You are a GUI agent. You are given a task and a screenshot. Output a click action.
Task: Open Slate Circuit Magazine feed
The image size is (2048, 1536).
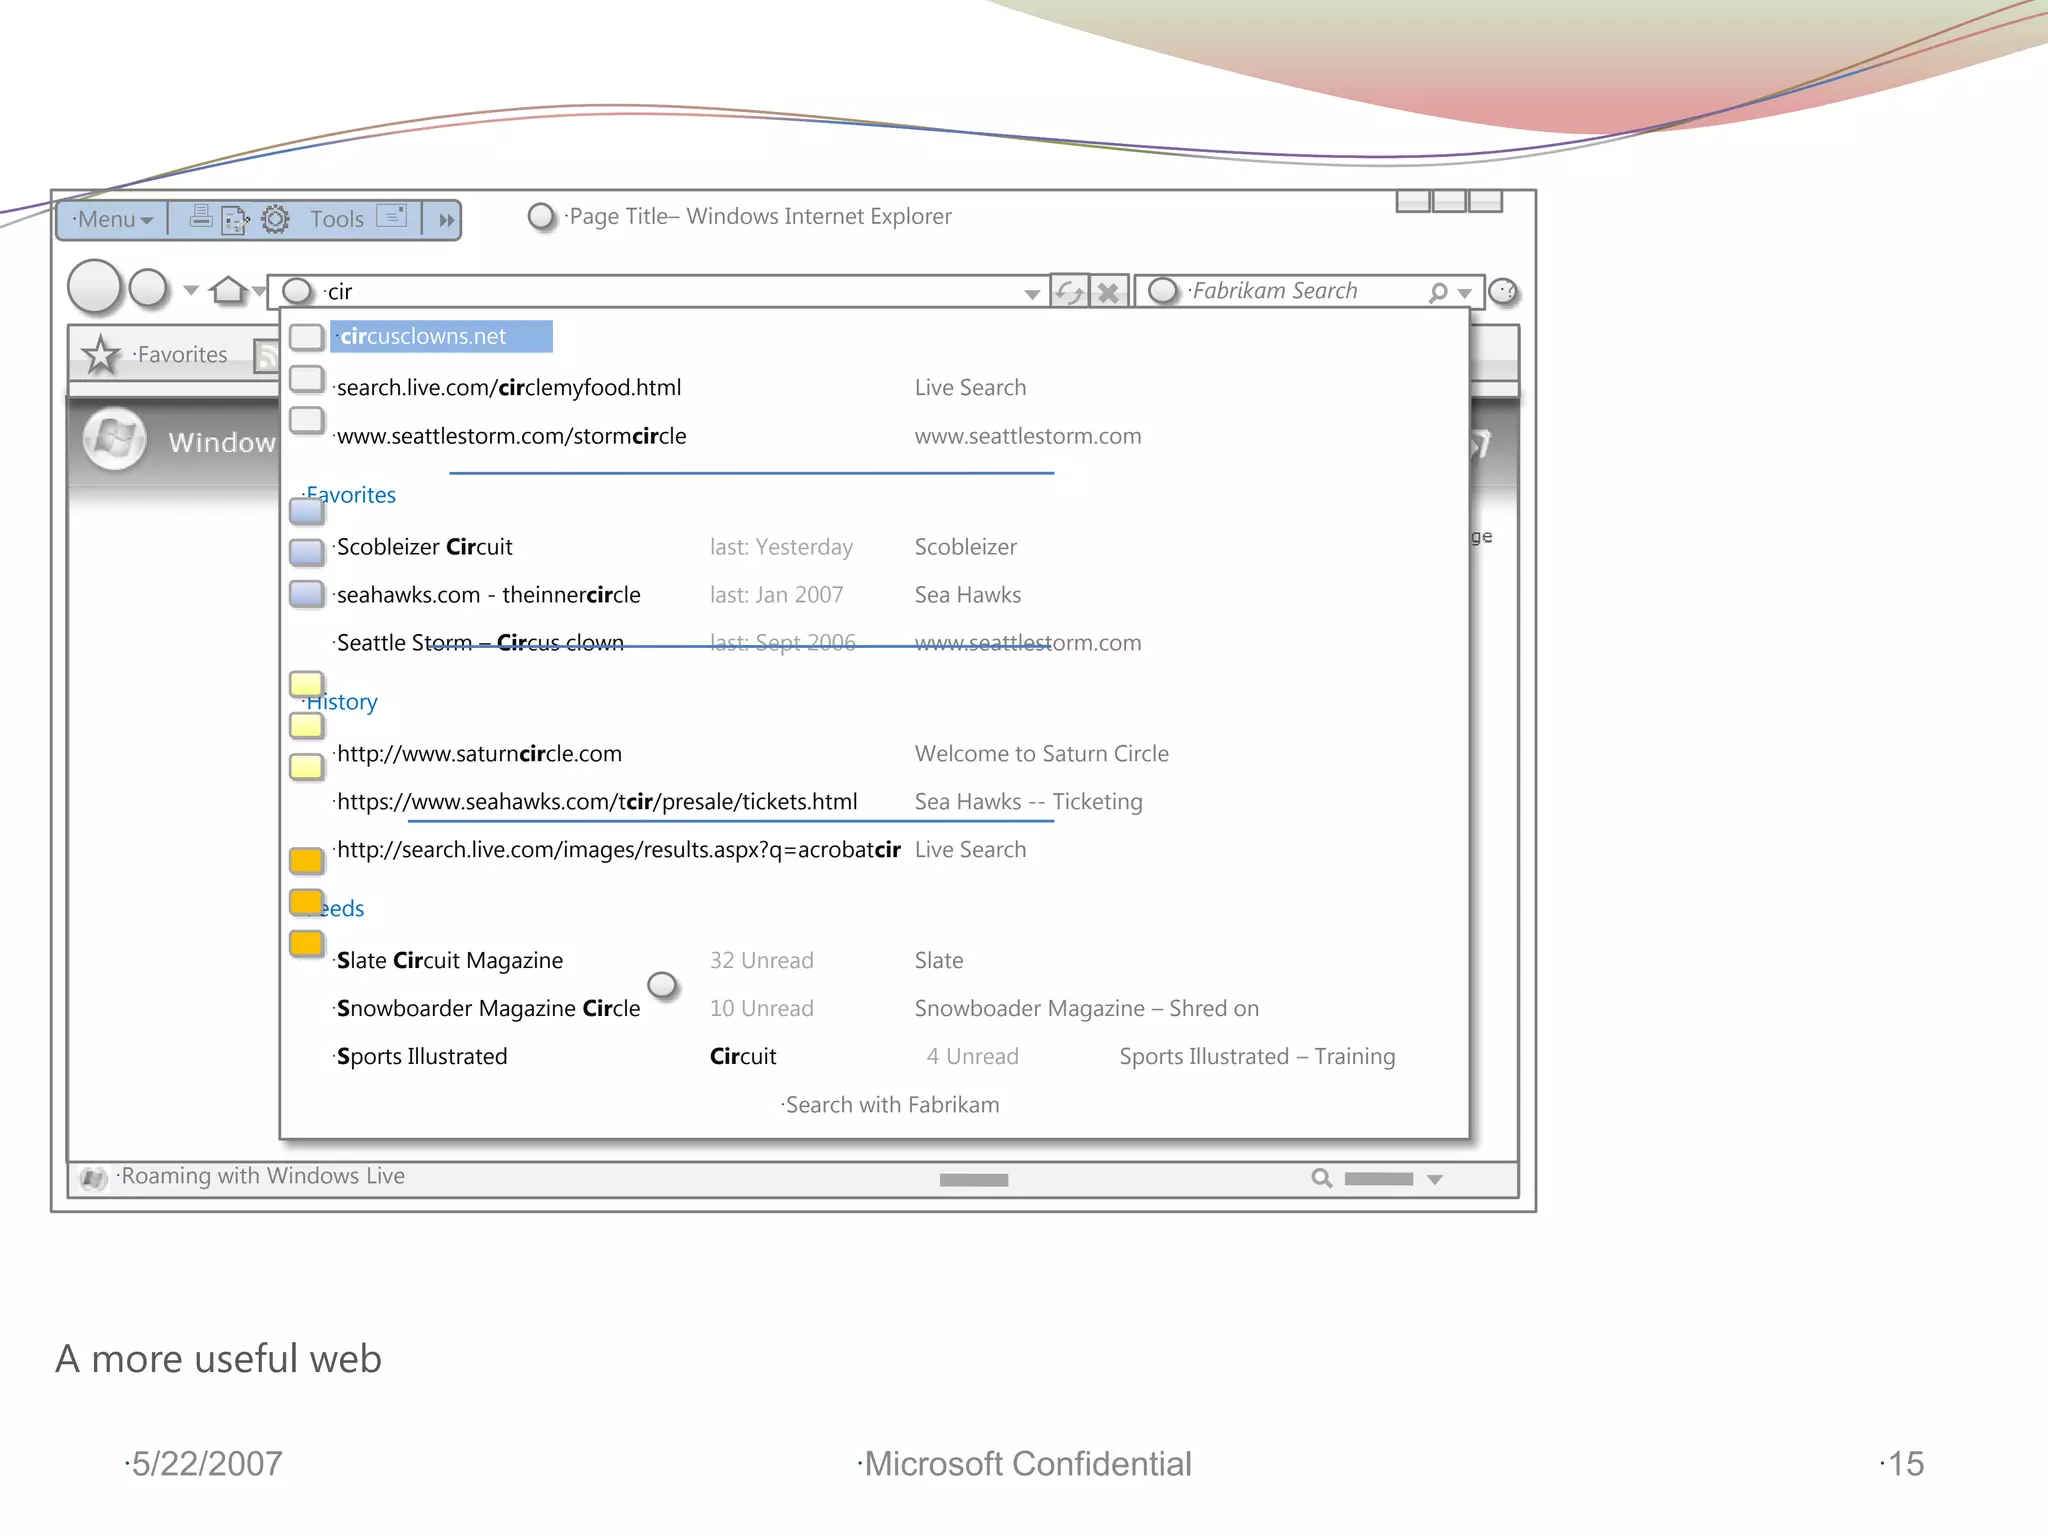click(449, 961)
